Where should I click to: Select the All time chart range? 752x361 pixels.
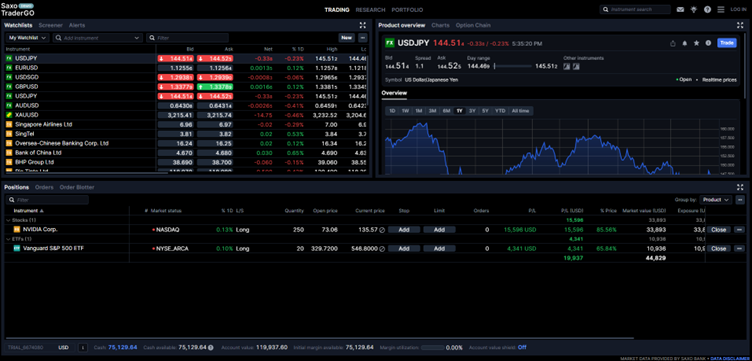tap(520, 111)
